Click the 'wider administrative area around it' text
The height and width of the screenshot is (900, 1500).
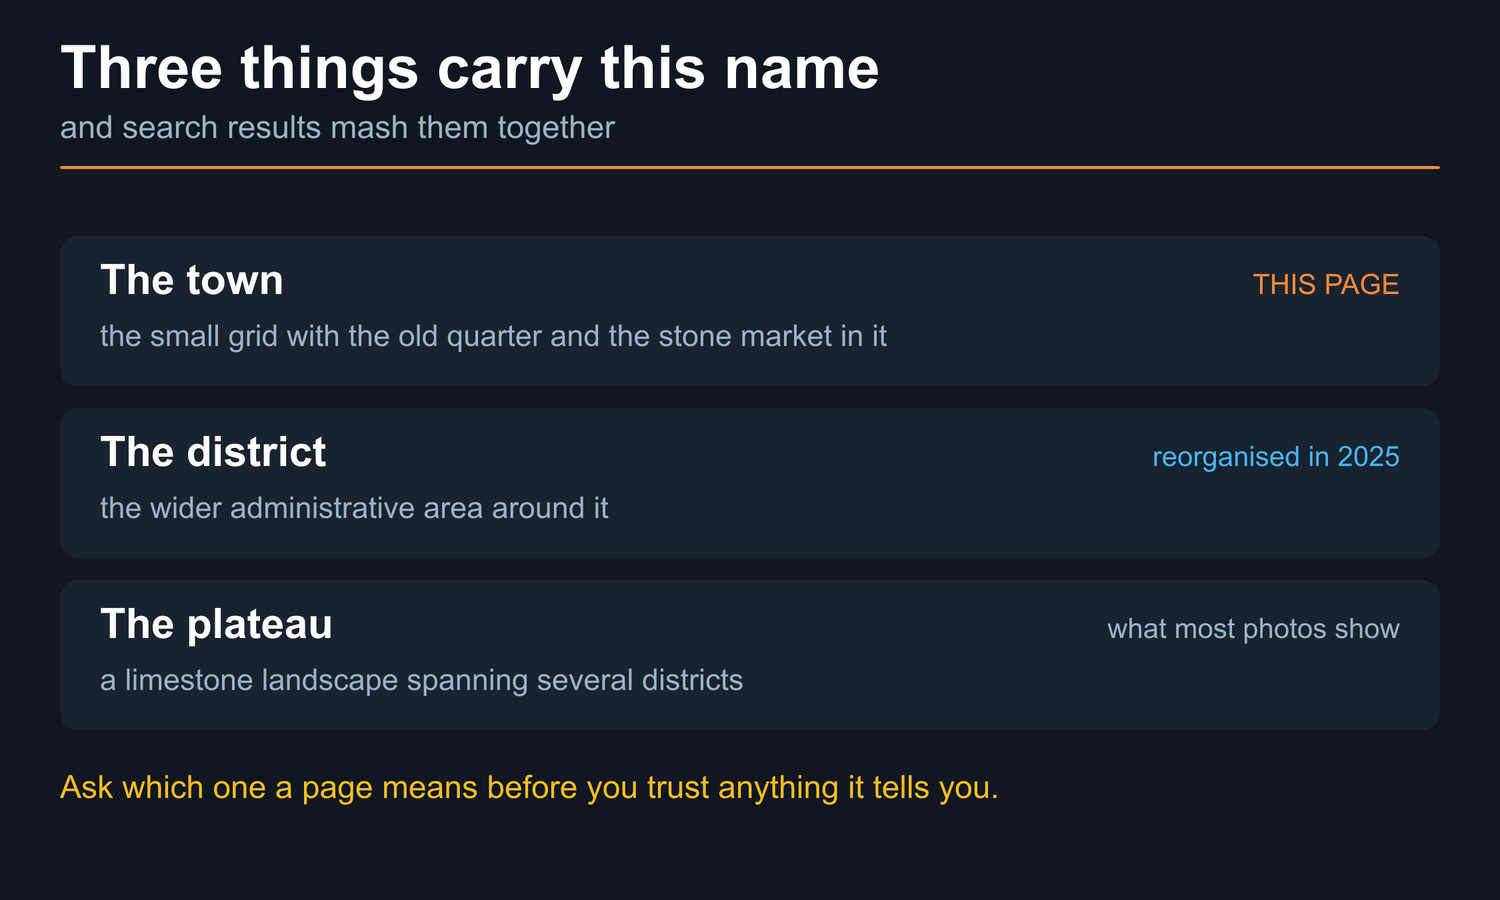379,508
